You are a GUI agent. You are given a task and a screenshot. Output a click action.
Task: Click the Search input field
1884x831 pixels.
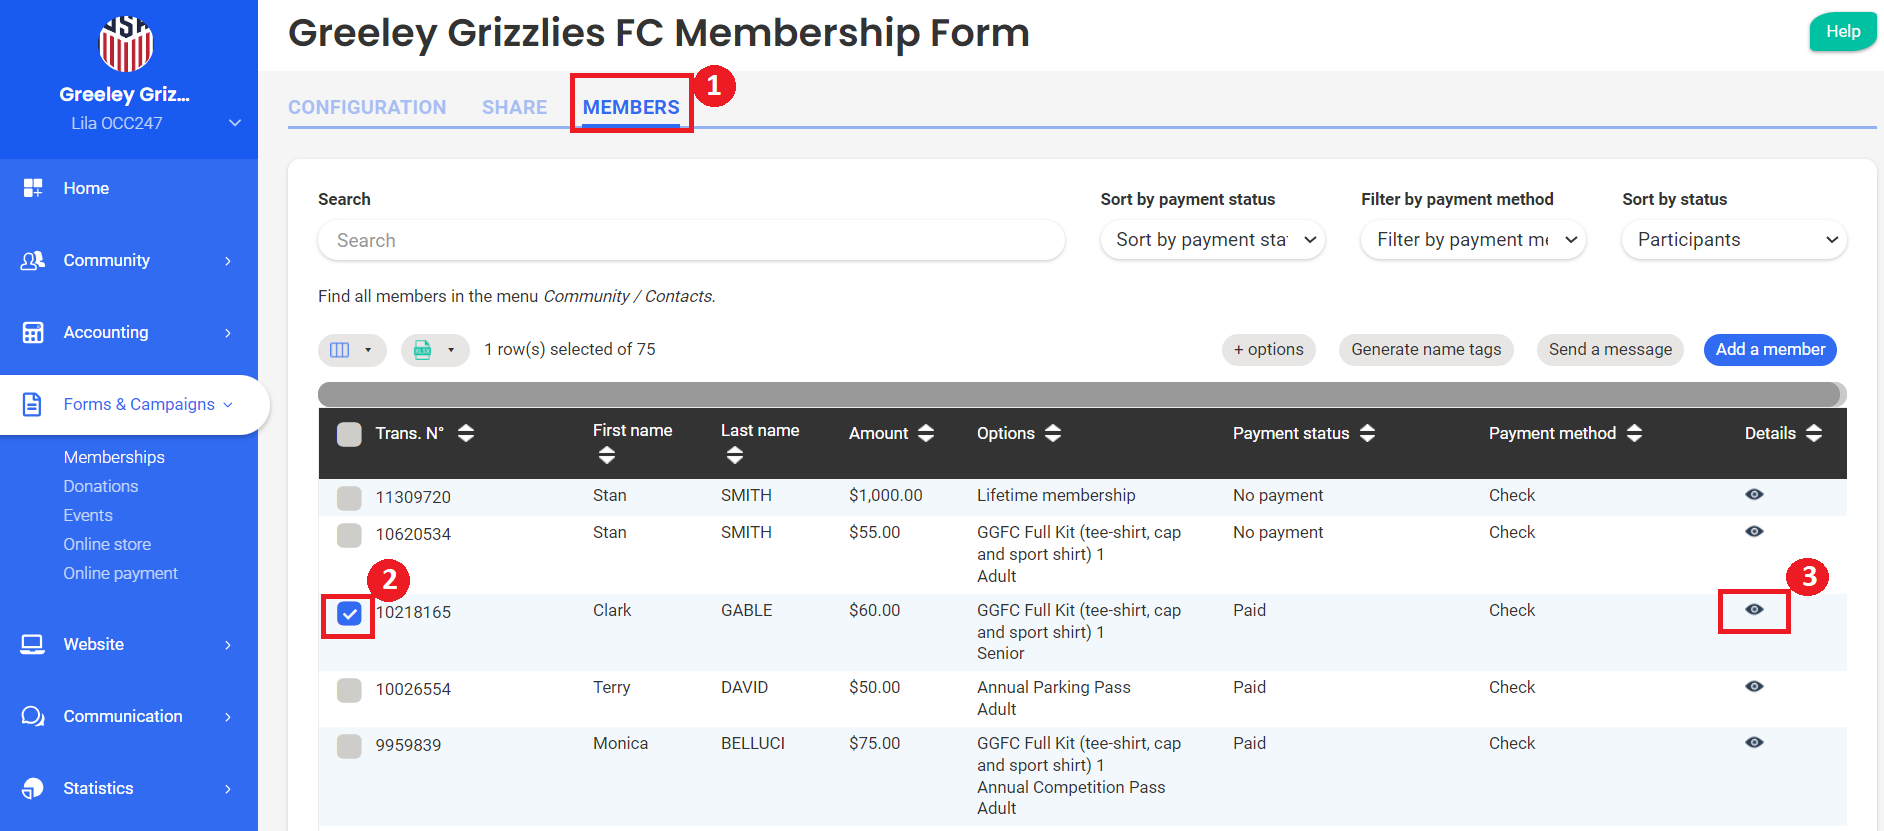point(691,241)
